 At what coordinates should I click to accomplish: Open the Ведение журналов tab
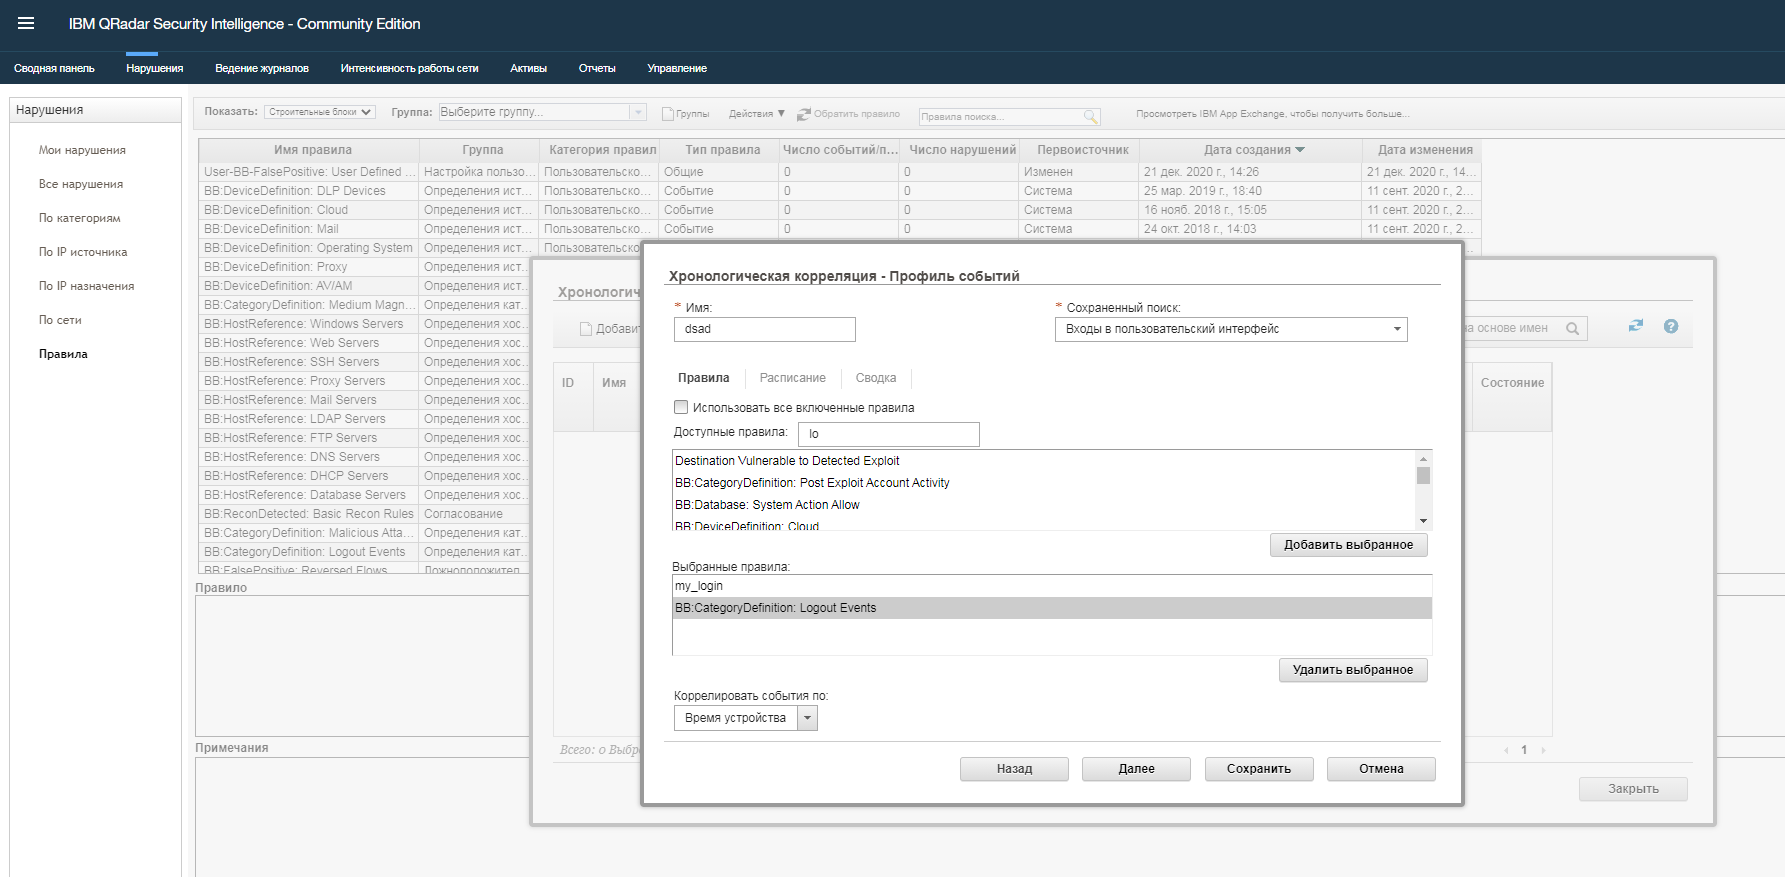tap(262, 68)
